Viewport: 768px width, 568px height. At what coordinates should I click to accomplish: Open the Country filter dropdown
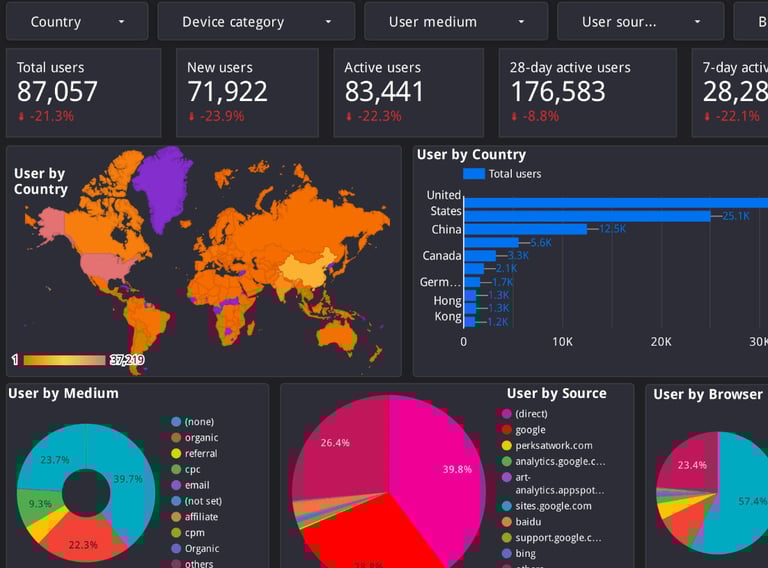[77, 22]
